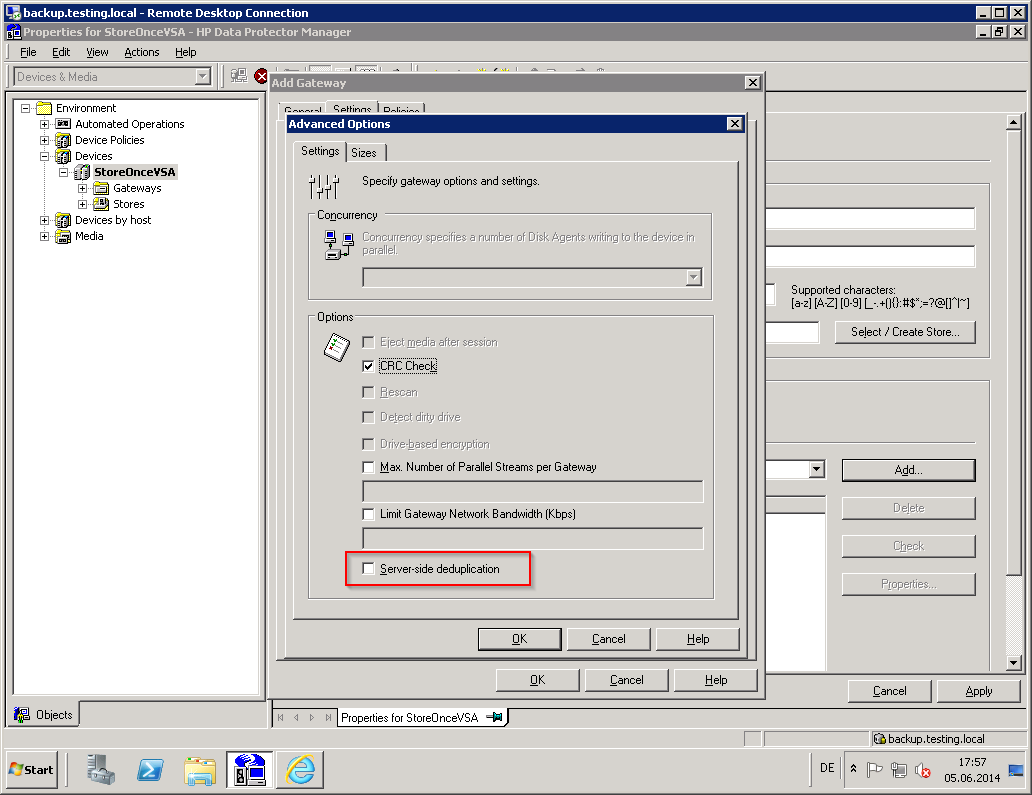This screenshot has height=795, width=1032.
Task: Click the Eject media after session checkbox
Action: (x=369, y=342)
